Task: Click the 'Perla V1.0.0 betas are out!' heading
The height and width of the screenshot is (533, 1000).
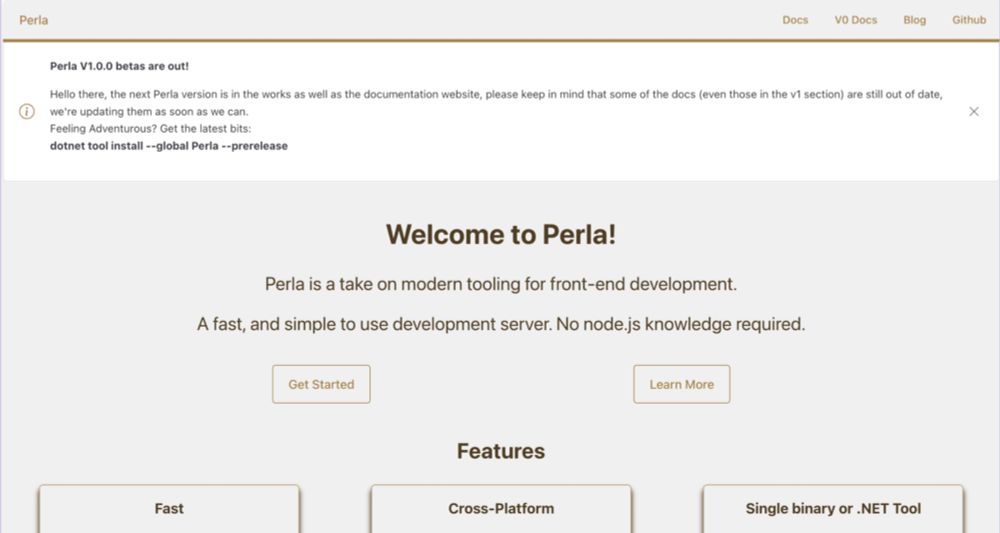Action: click(x=119, y=66)
